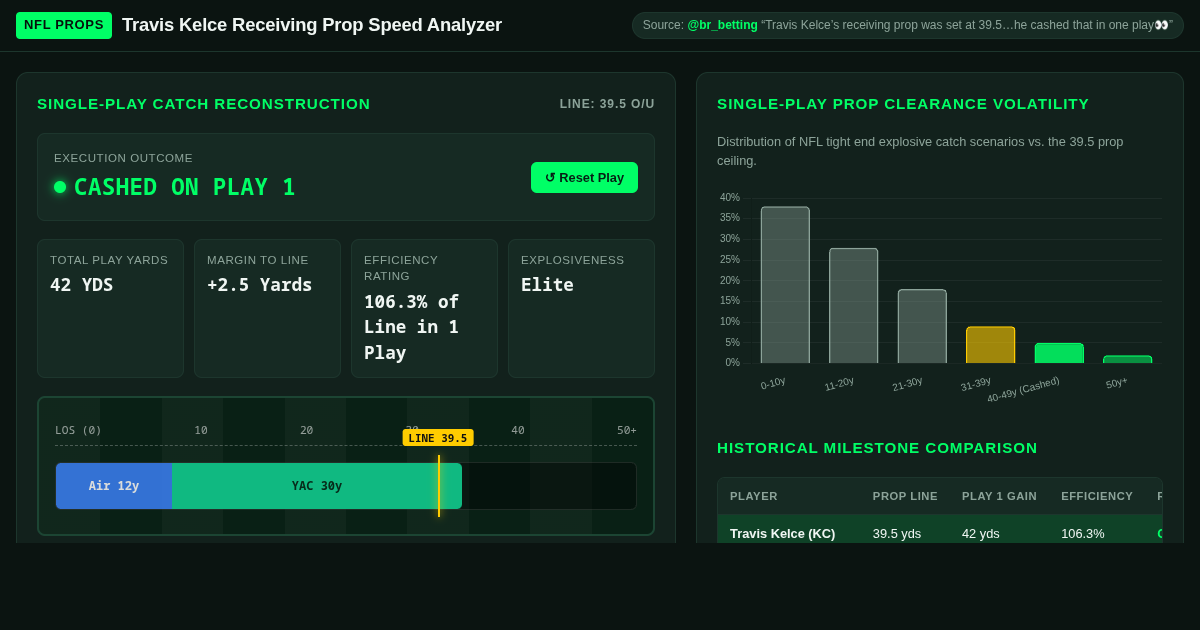
Task: Click the 11-20y chart bar
Action: 853,306
